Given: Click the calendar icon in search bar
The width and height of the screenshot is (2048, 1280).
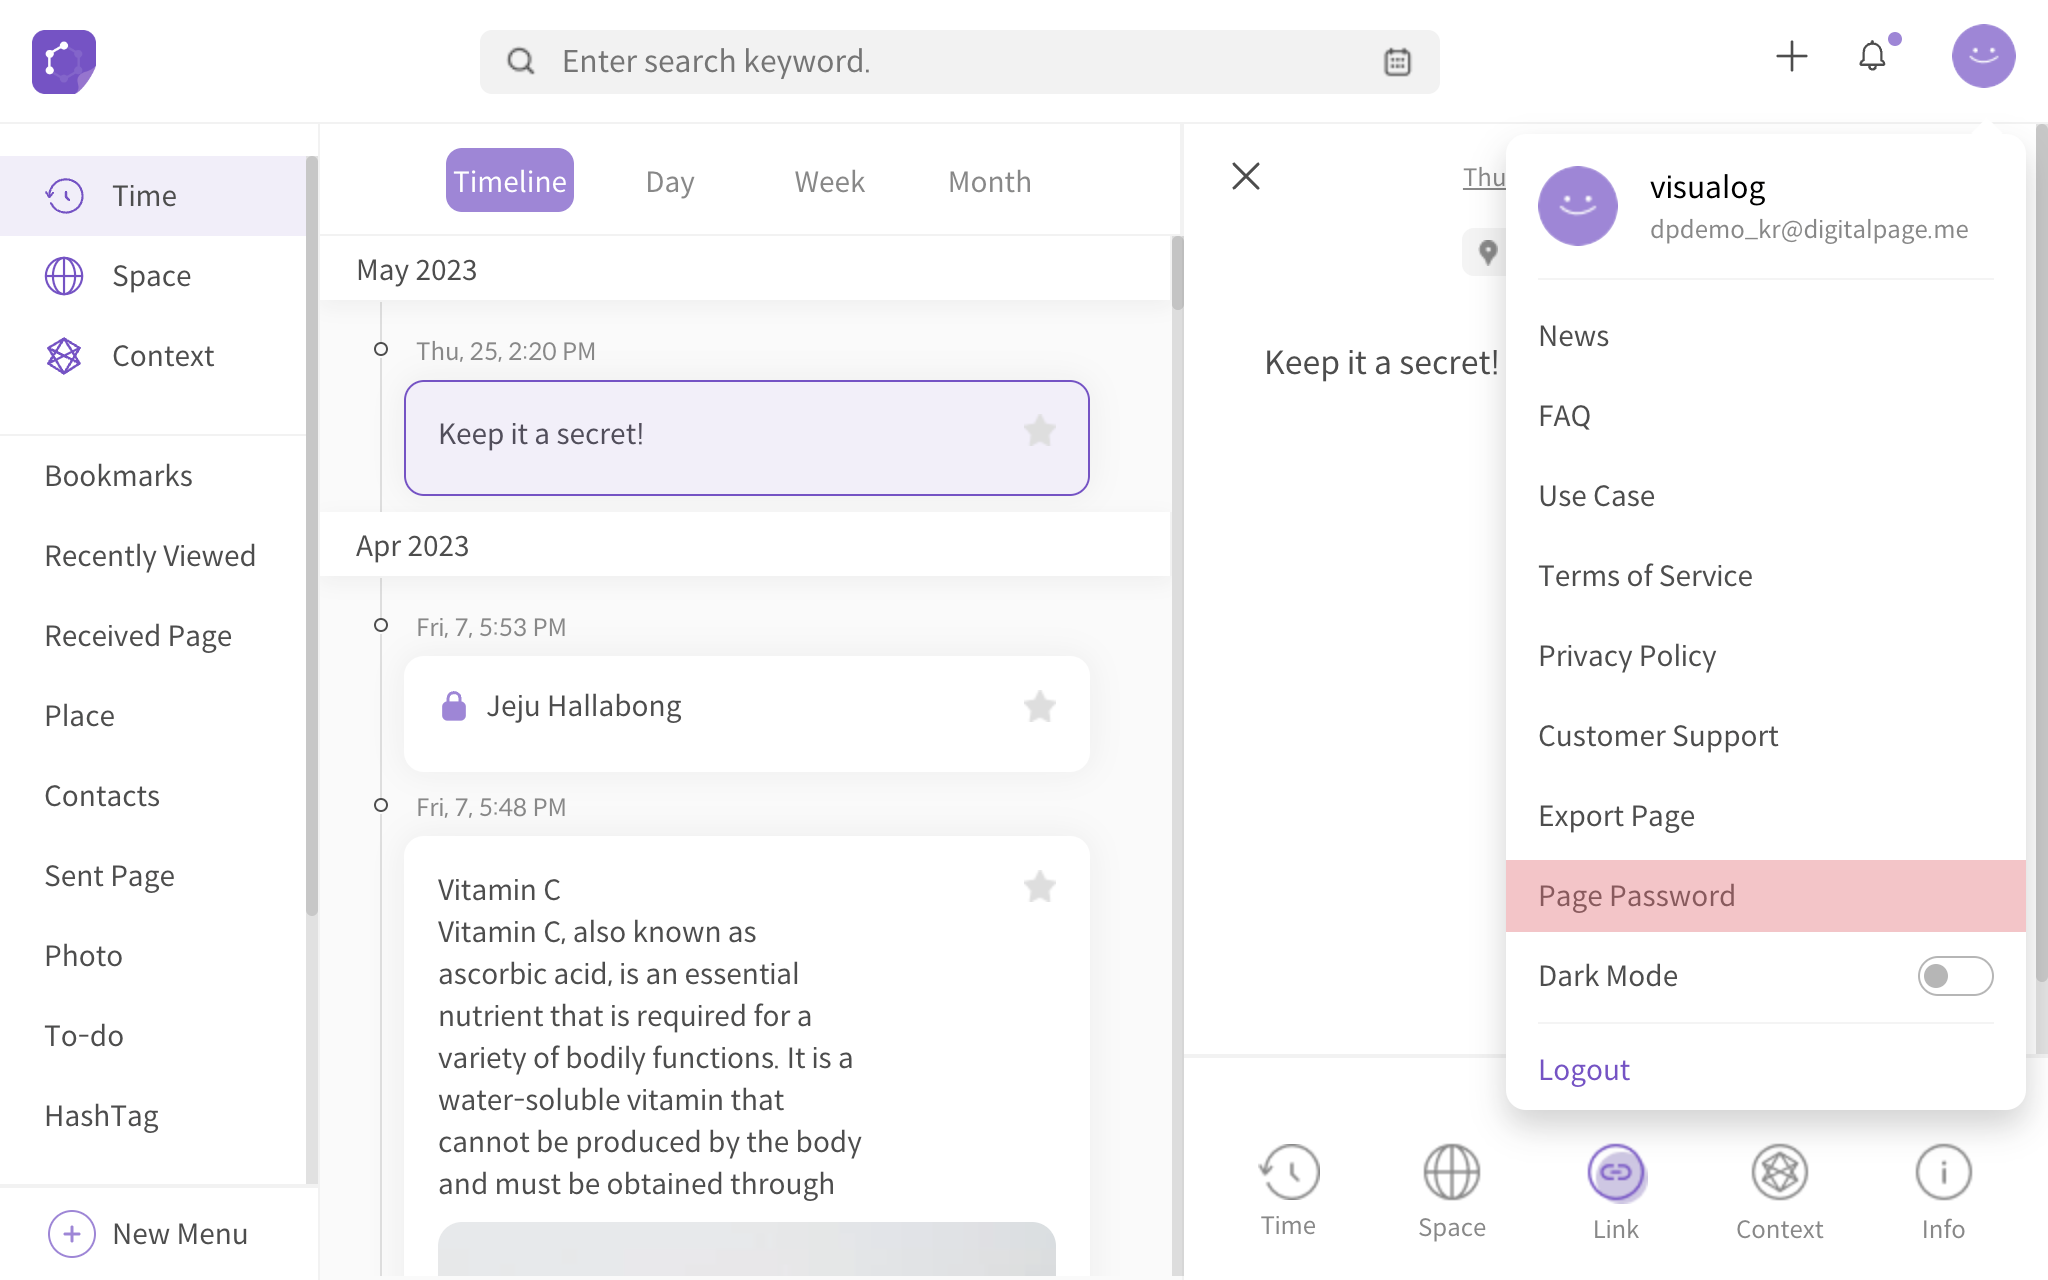Looking at the screenshot, I should (1397, 62).
